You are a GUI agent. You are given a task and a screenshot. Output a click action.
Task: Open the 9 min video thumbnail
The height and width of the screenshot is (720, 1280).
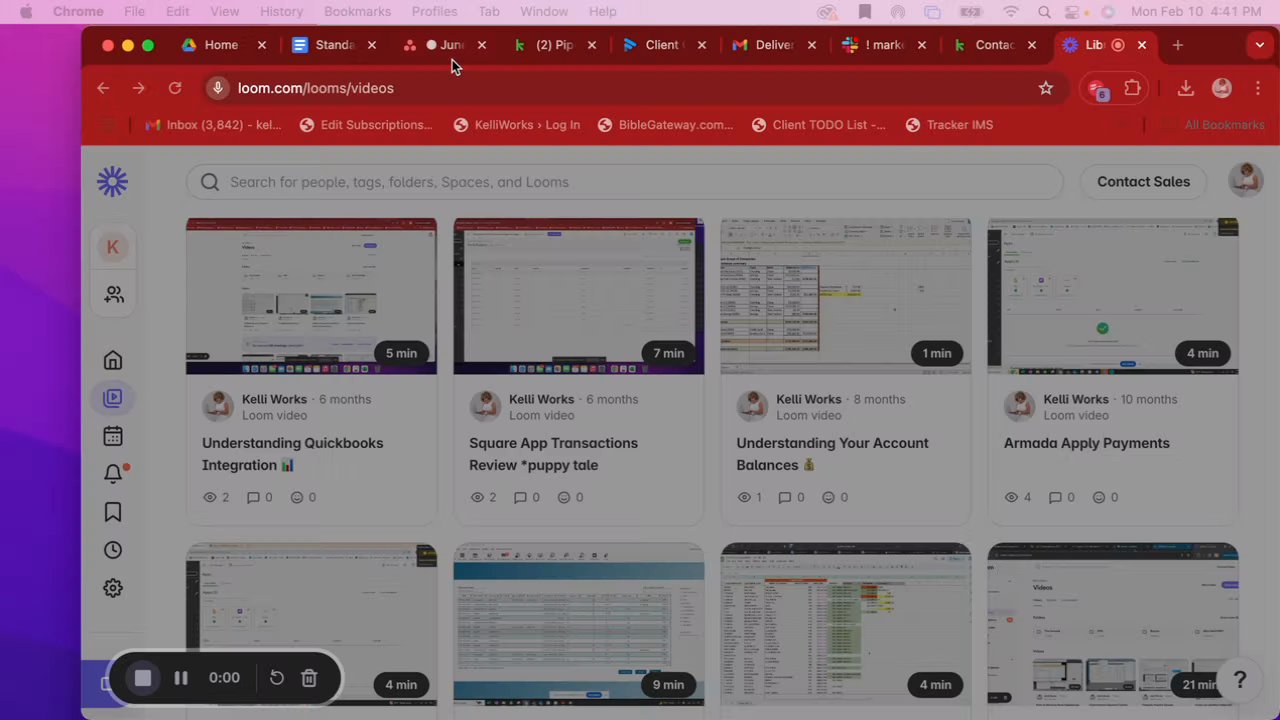tap(579, 624)
